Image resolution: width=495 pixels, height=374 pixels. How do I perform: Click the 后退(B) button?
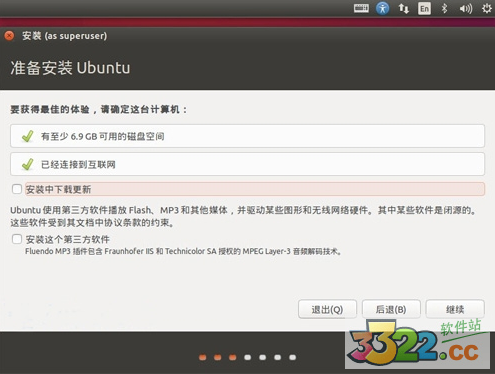click(391, 309)
